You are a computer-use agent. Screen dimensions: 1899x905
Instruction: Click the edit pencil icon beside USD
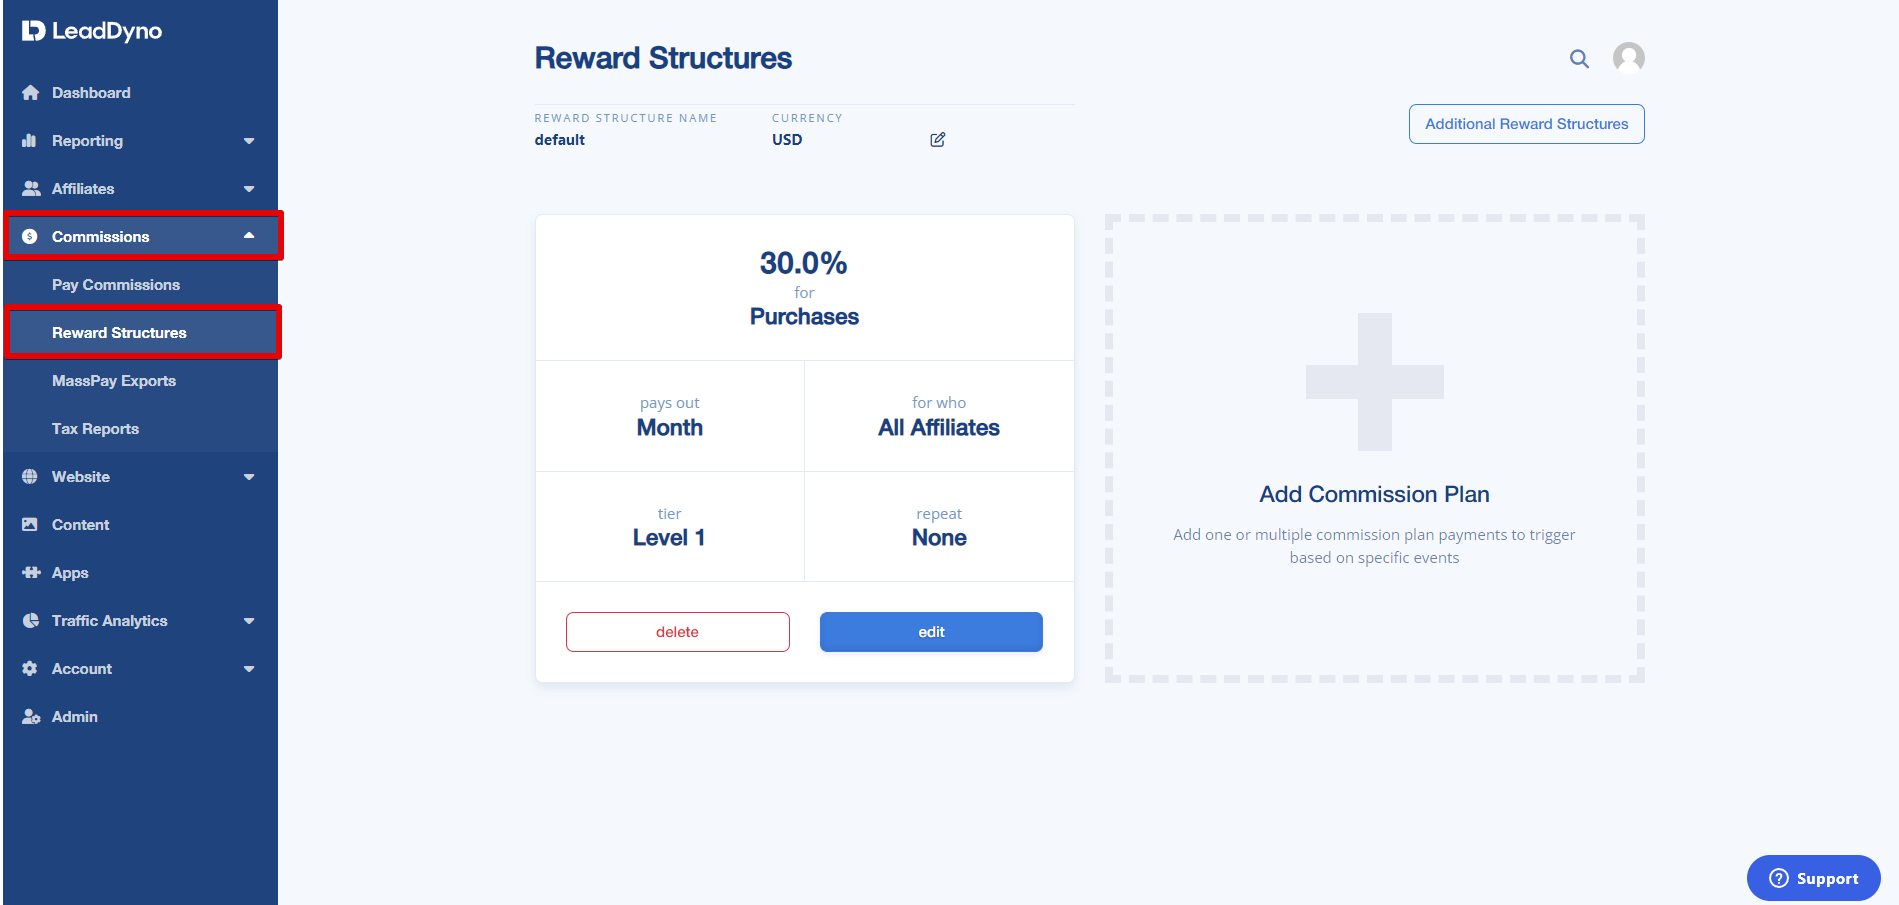pyautogui.click(x=937, y=140)
